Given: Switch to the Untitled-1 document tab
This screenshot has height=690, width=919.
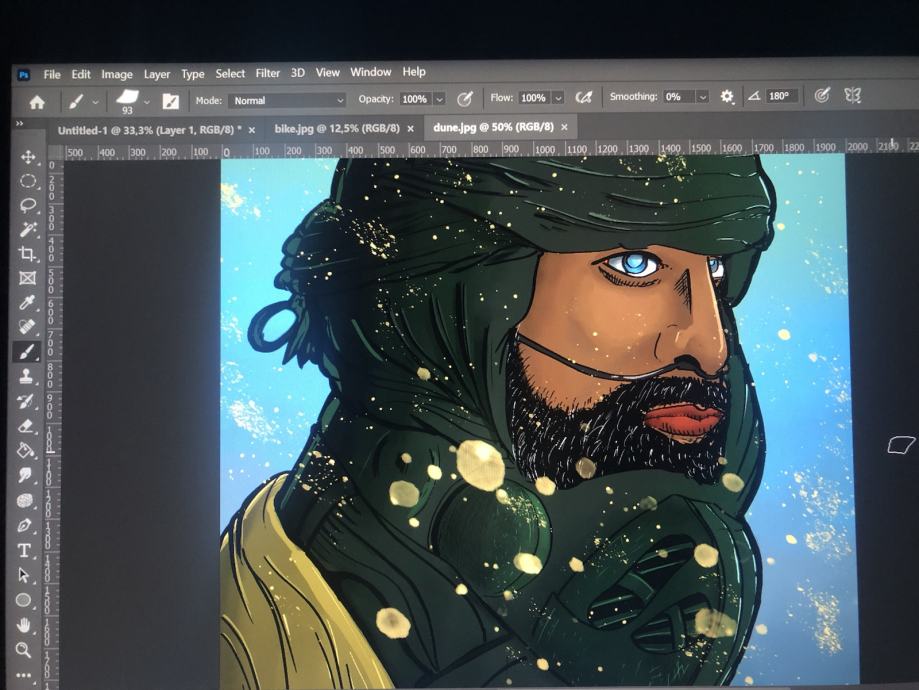Looking at the screenshot, I should 149,130.
